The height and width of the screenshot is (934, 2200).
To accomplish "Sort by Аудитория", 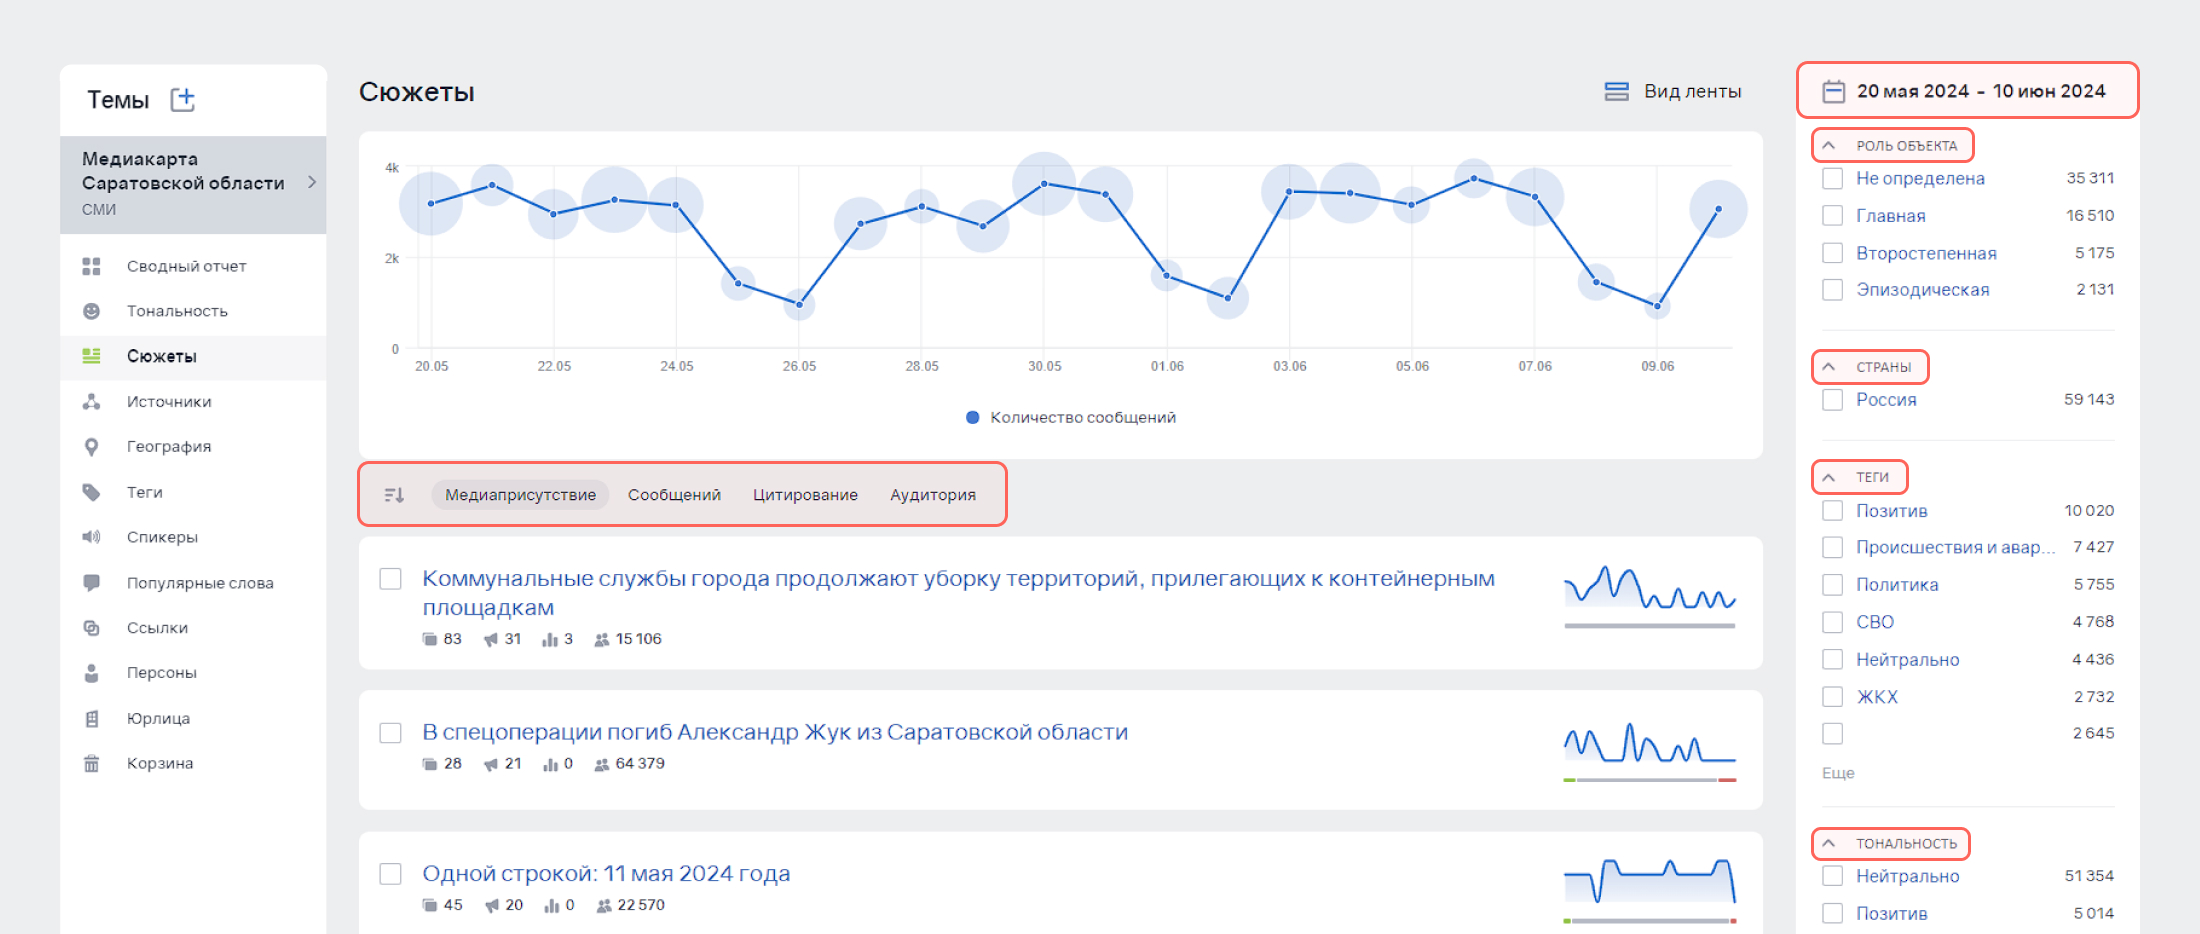I will 933,495.
